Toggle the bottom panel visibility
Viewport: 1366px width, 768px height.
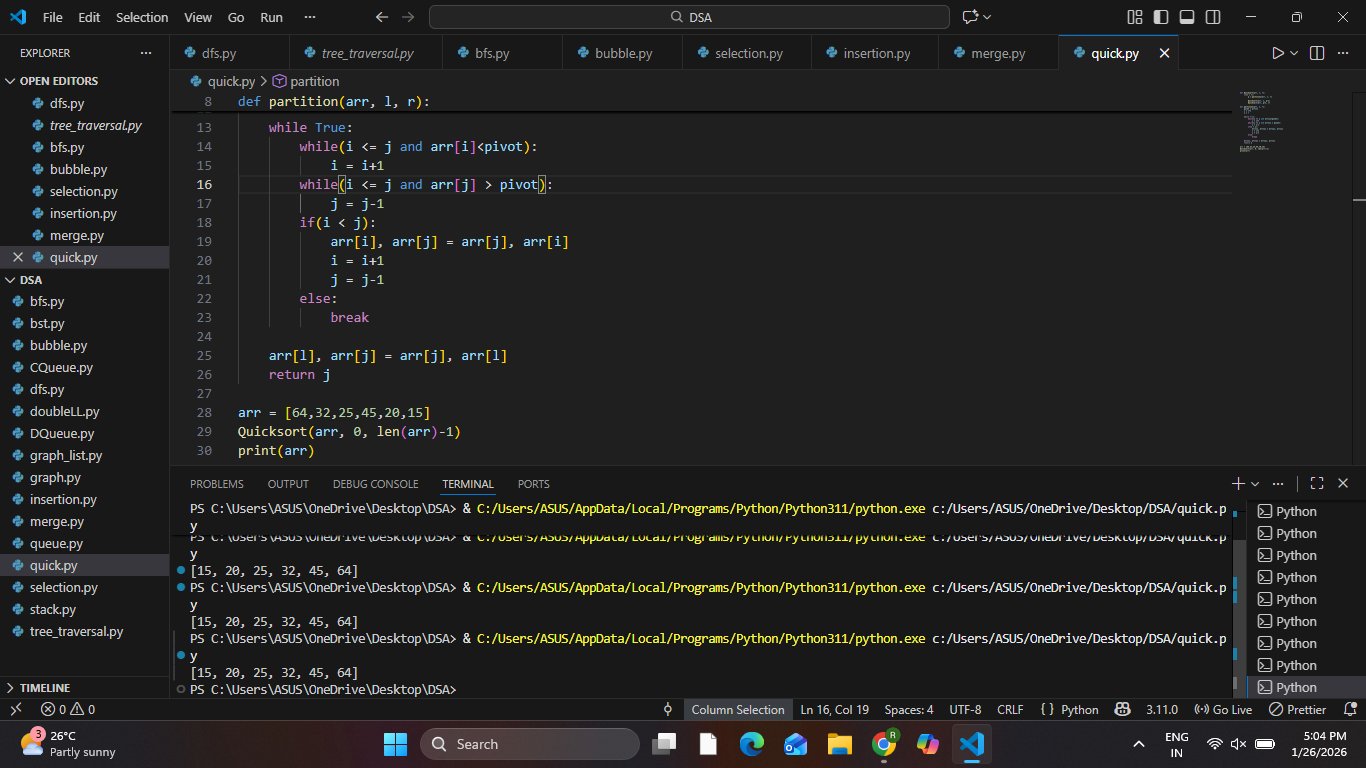click(x=1187, y=17)
